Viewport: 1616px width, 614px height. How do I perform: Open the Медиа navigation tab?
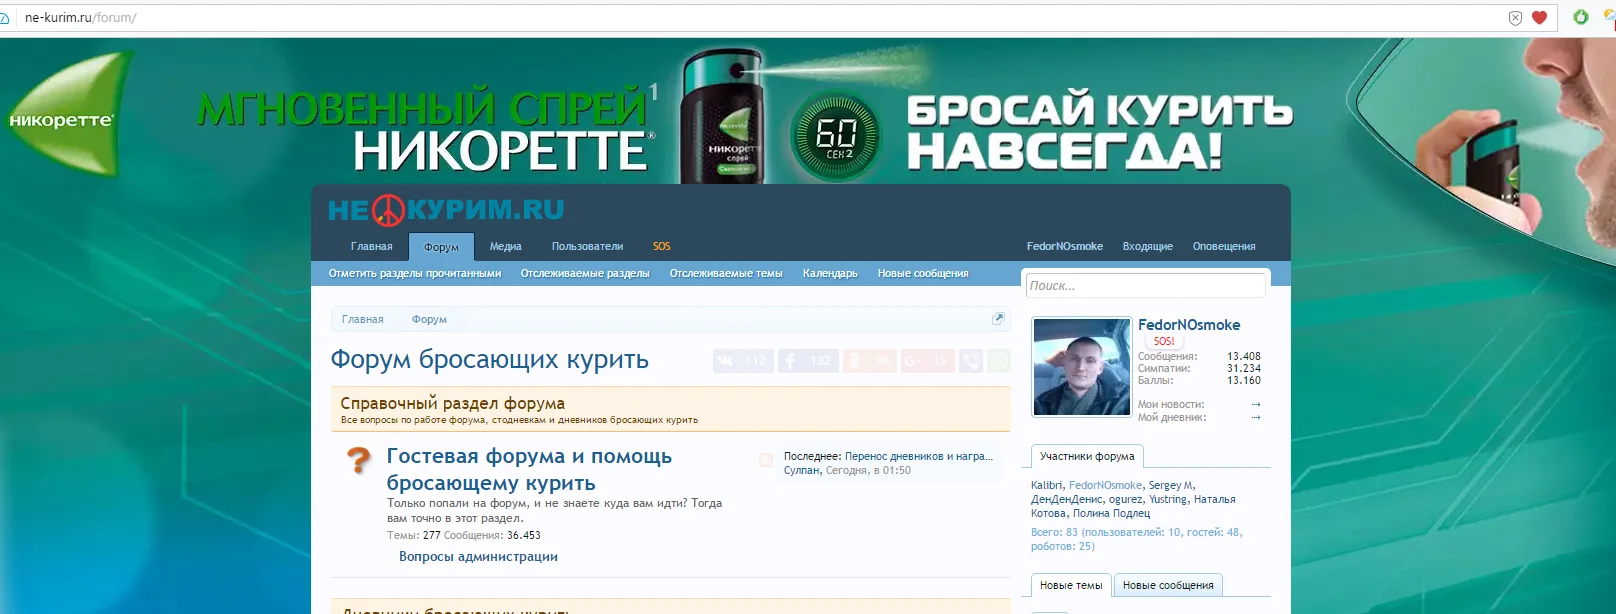click(x=505, y=246)
